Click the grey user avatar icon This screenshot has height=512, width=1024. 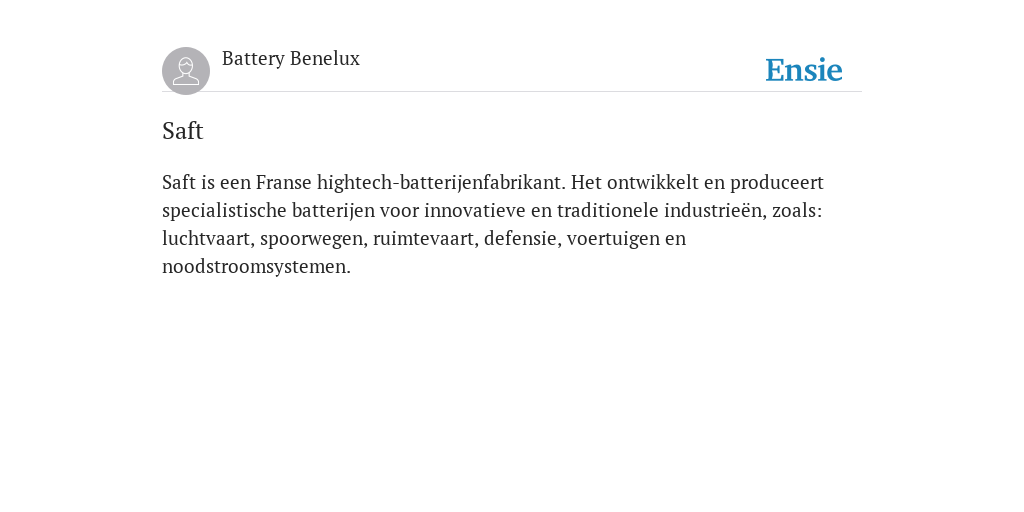[x=186, y=71]
